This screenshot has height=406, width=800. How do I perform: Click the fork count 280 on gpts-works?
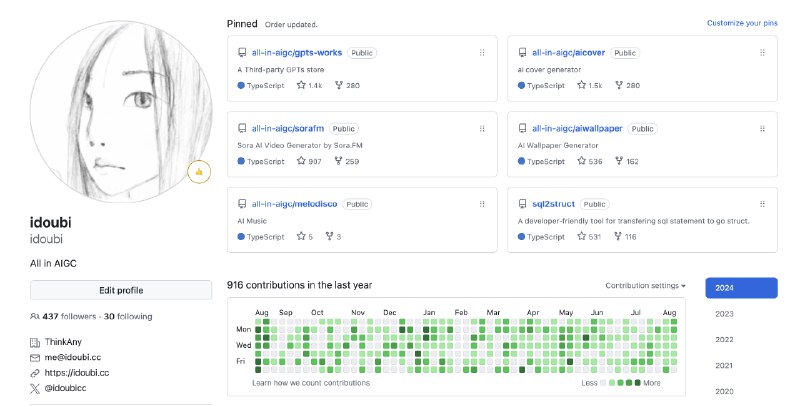coord(347,85)
